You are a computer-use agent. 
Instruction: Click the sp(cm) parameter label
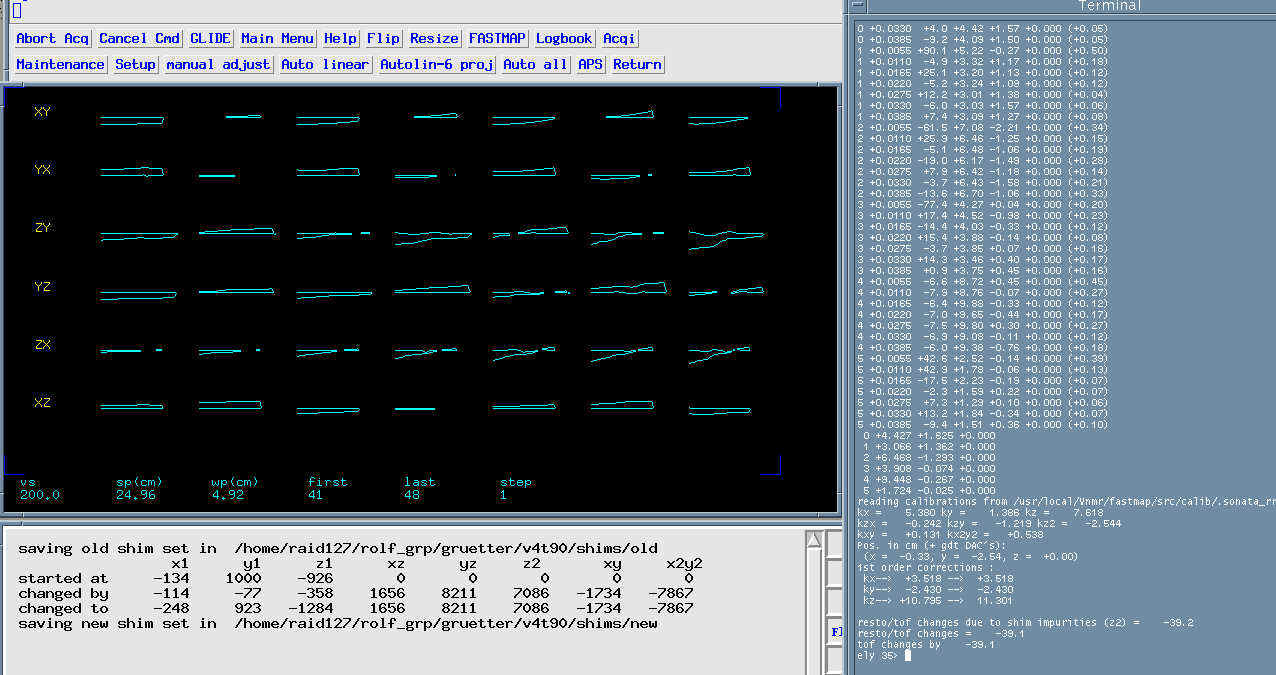click(140, 482)
